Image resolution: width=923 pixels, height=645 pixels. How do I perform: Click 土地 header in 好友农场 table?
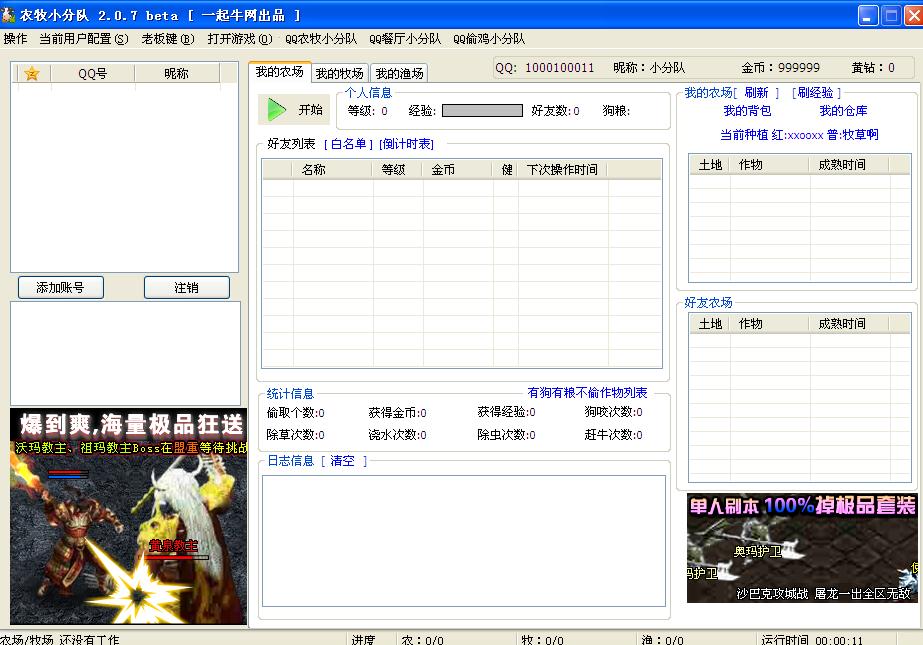[x=710, y=324]
